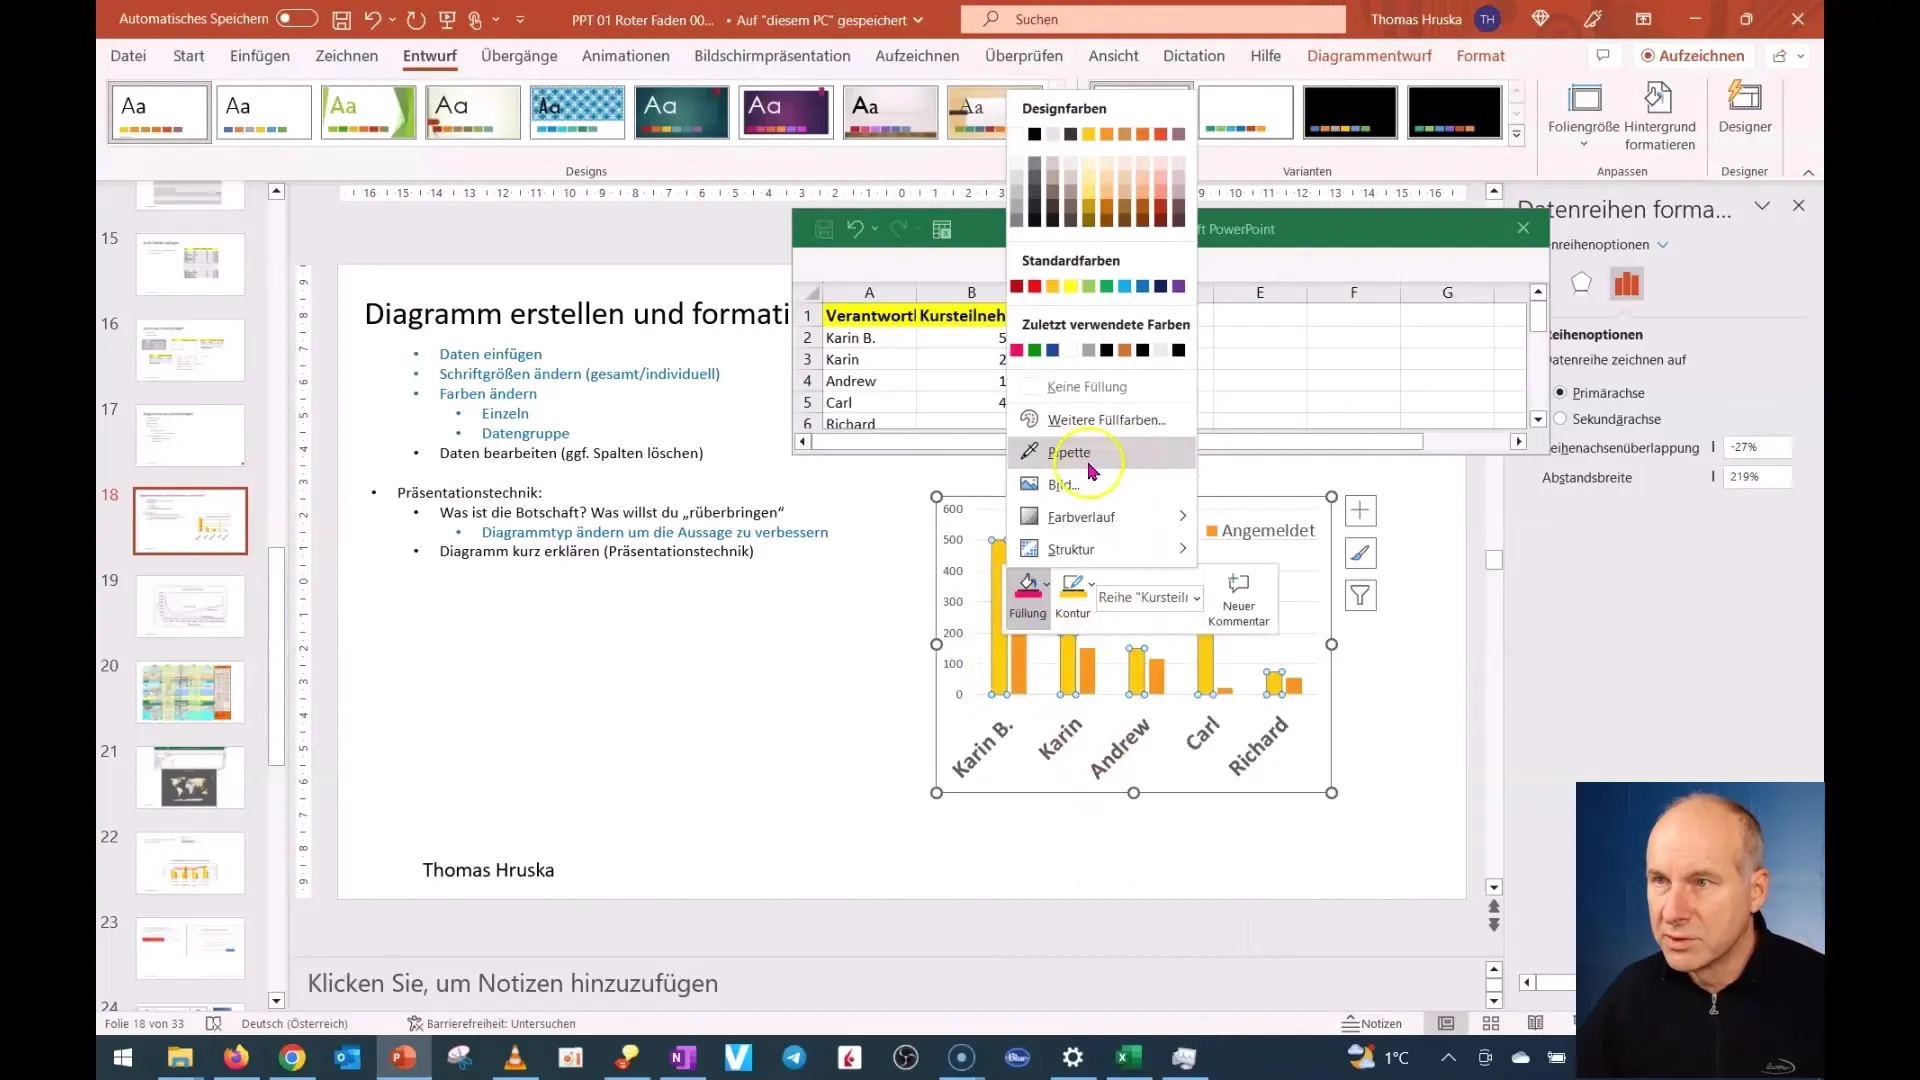Screen dimensions: 1920x1080
Task: Open the Entwurf (Design) ribbon tab
Action: coord(430,55)
